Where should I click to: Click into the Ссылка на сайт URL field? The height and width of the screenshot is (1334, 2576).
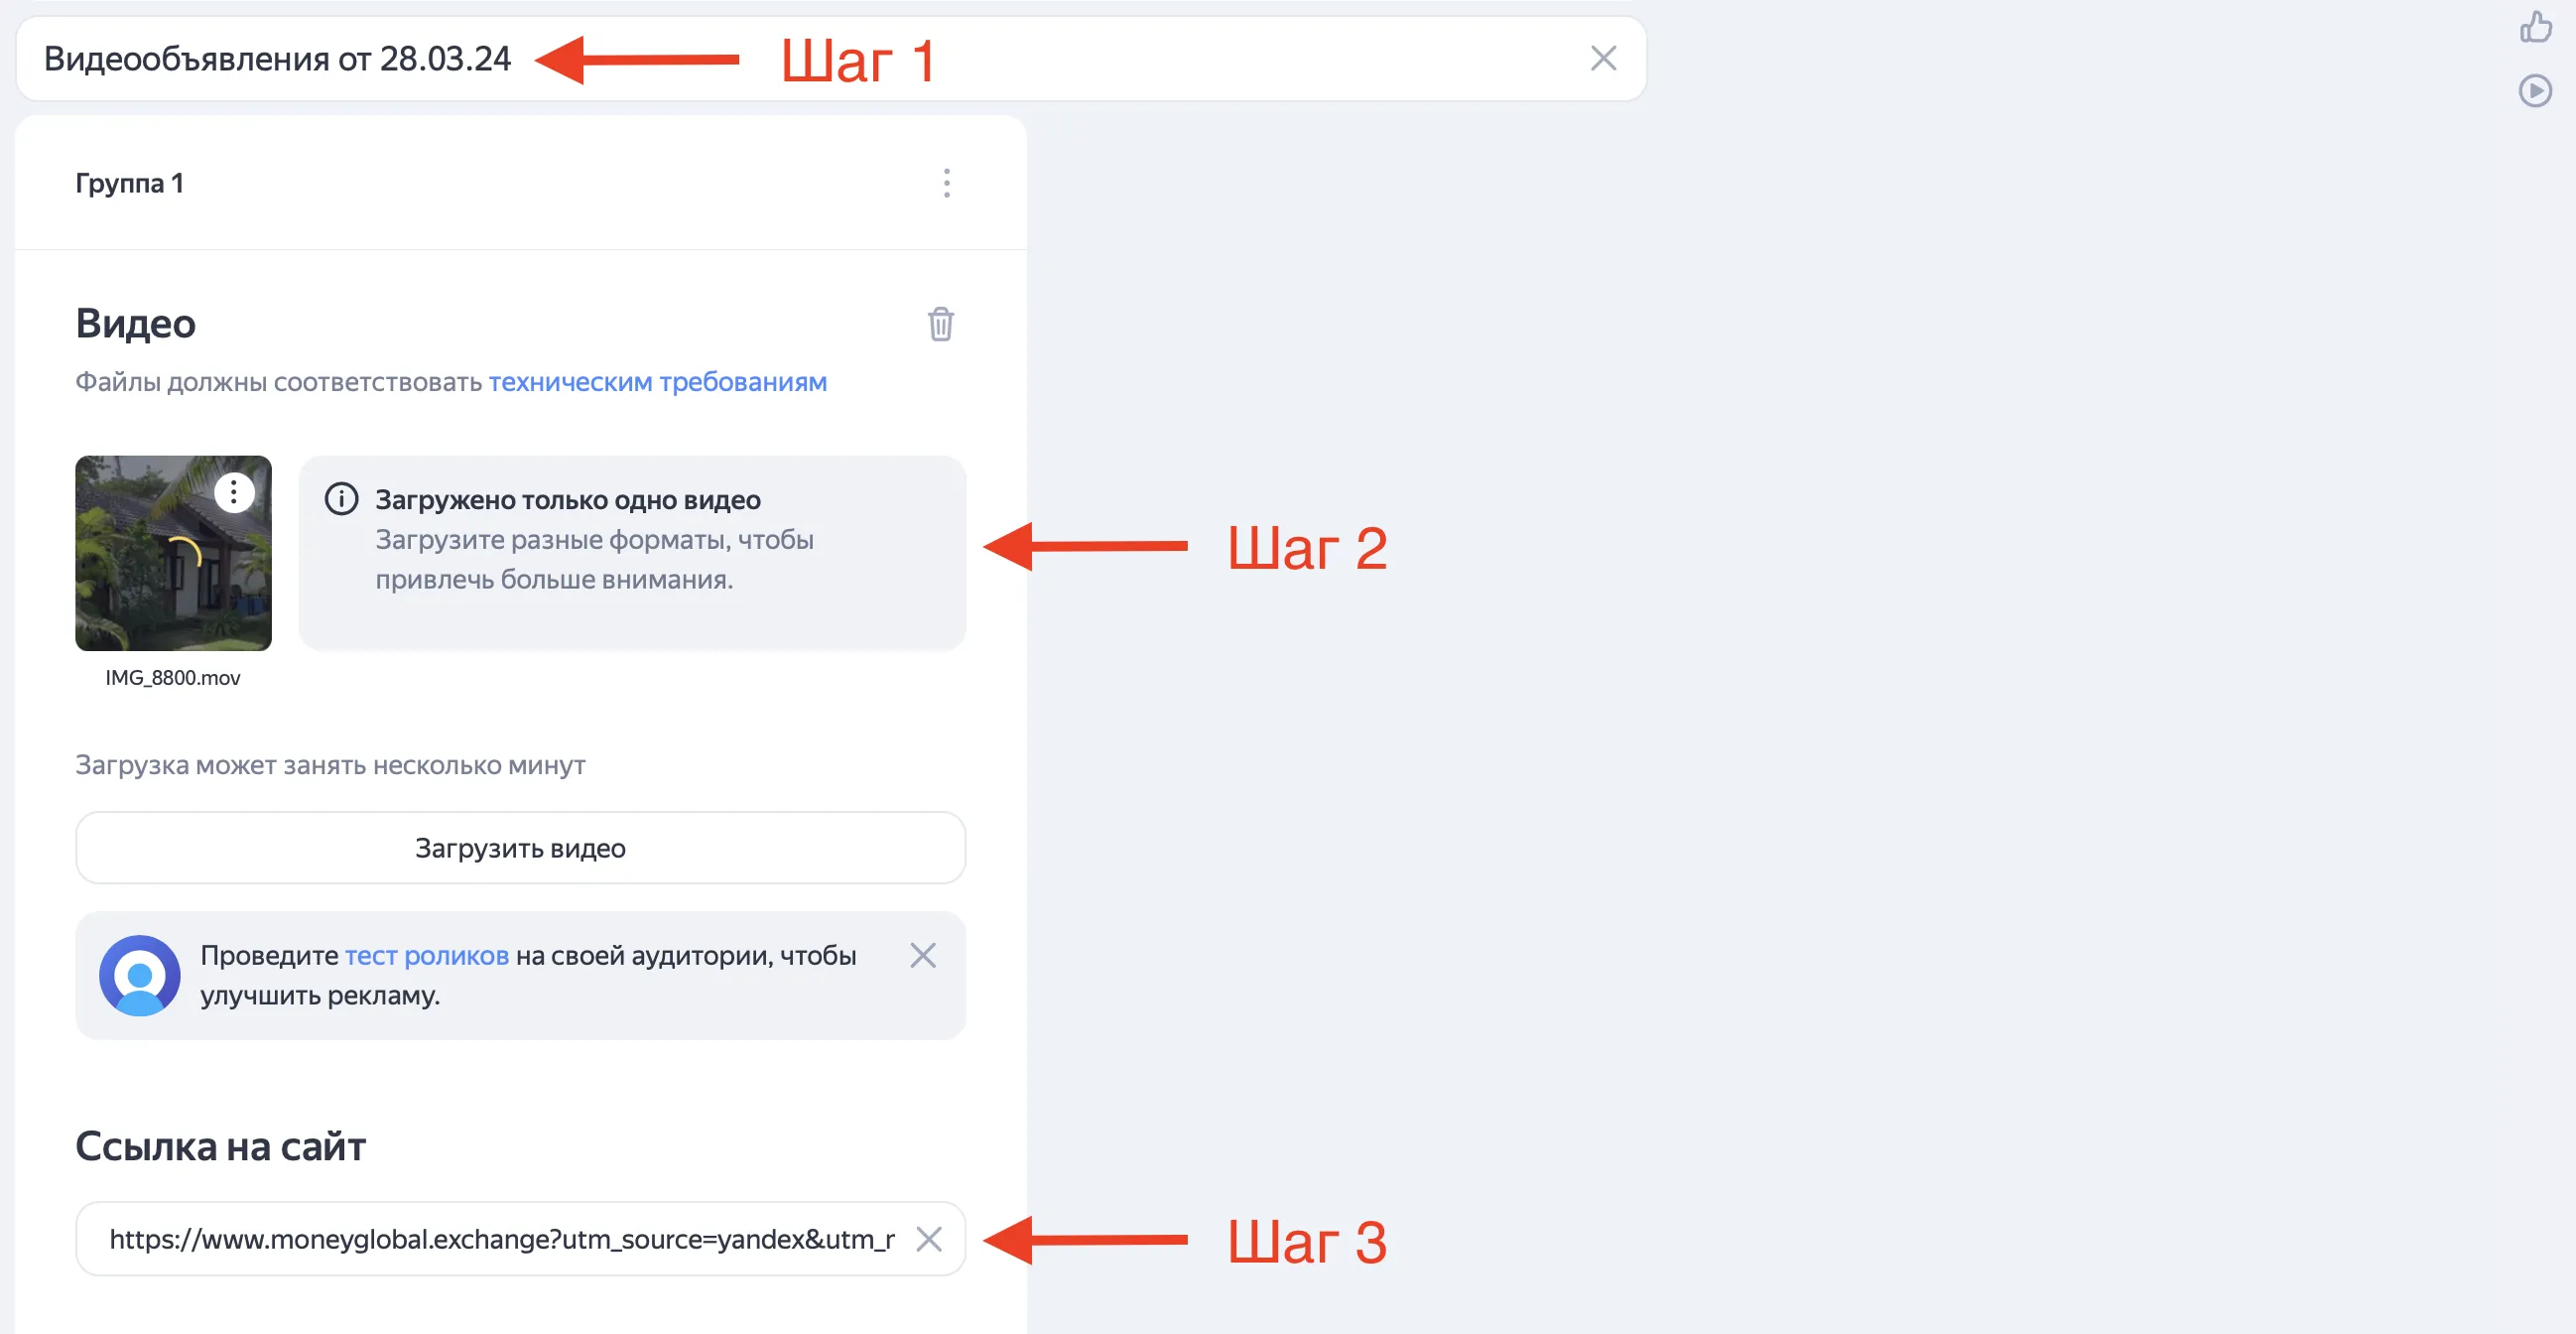(x=500, y=1239)
